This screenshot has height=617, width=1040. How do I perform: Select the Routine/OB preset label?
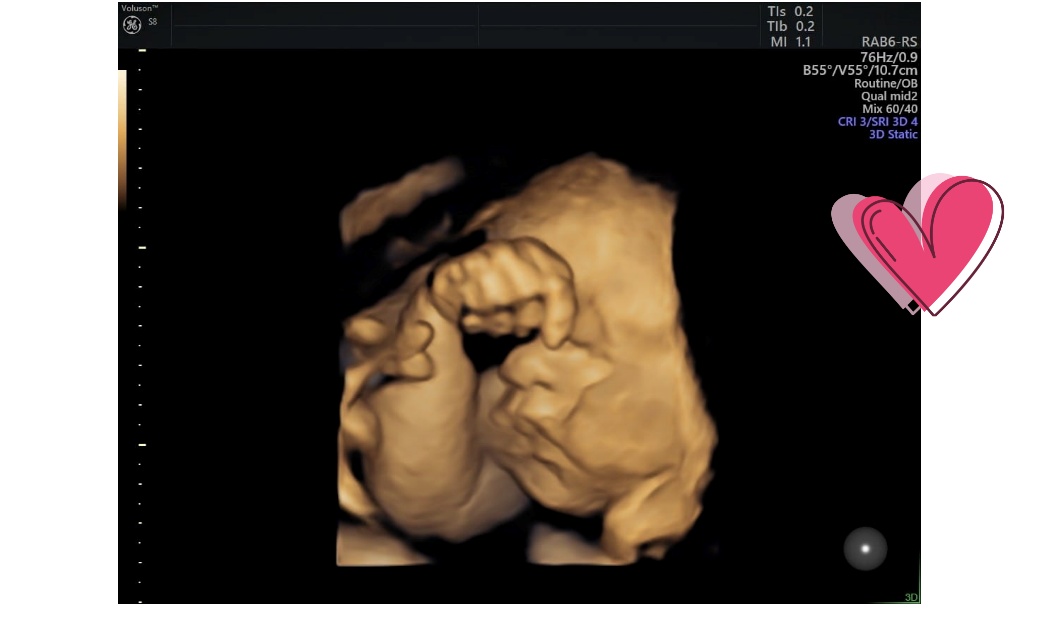tap(885, 84)
